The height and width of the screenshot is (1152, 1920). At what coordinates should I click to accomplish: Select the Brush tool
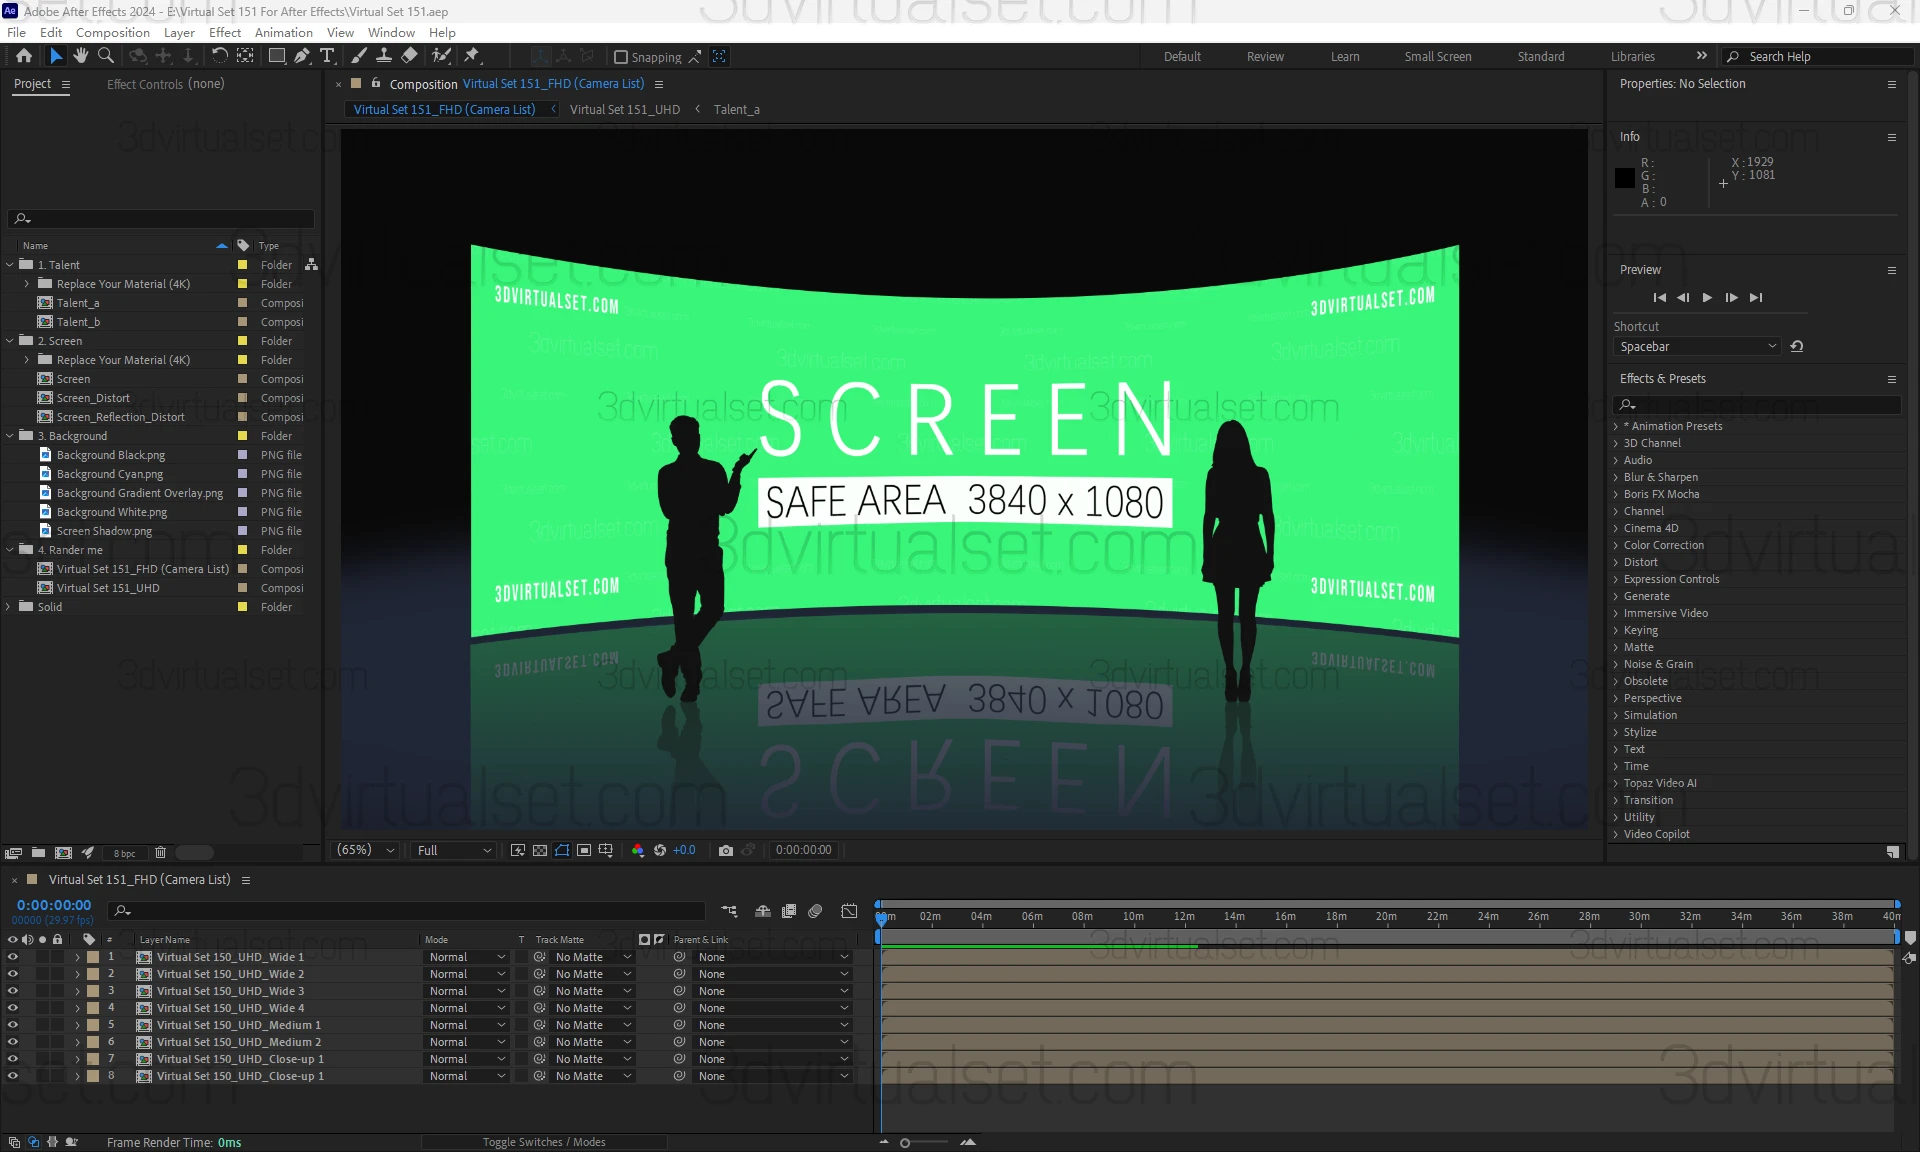point(359,56)
